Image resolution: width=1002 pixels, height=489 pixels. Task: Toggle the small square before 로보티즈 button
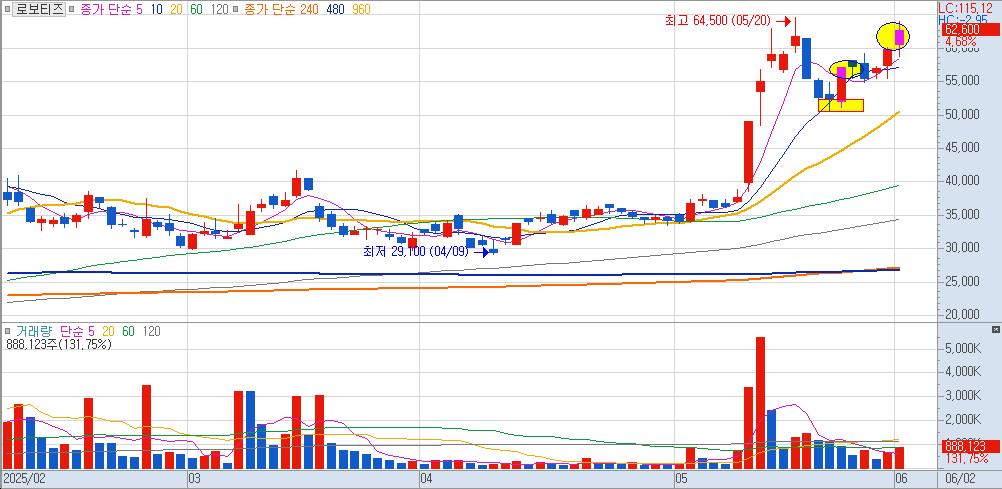(6, 9)
